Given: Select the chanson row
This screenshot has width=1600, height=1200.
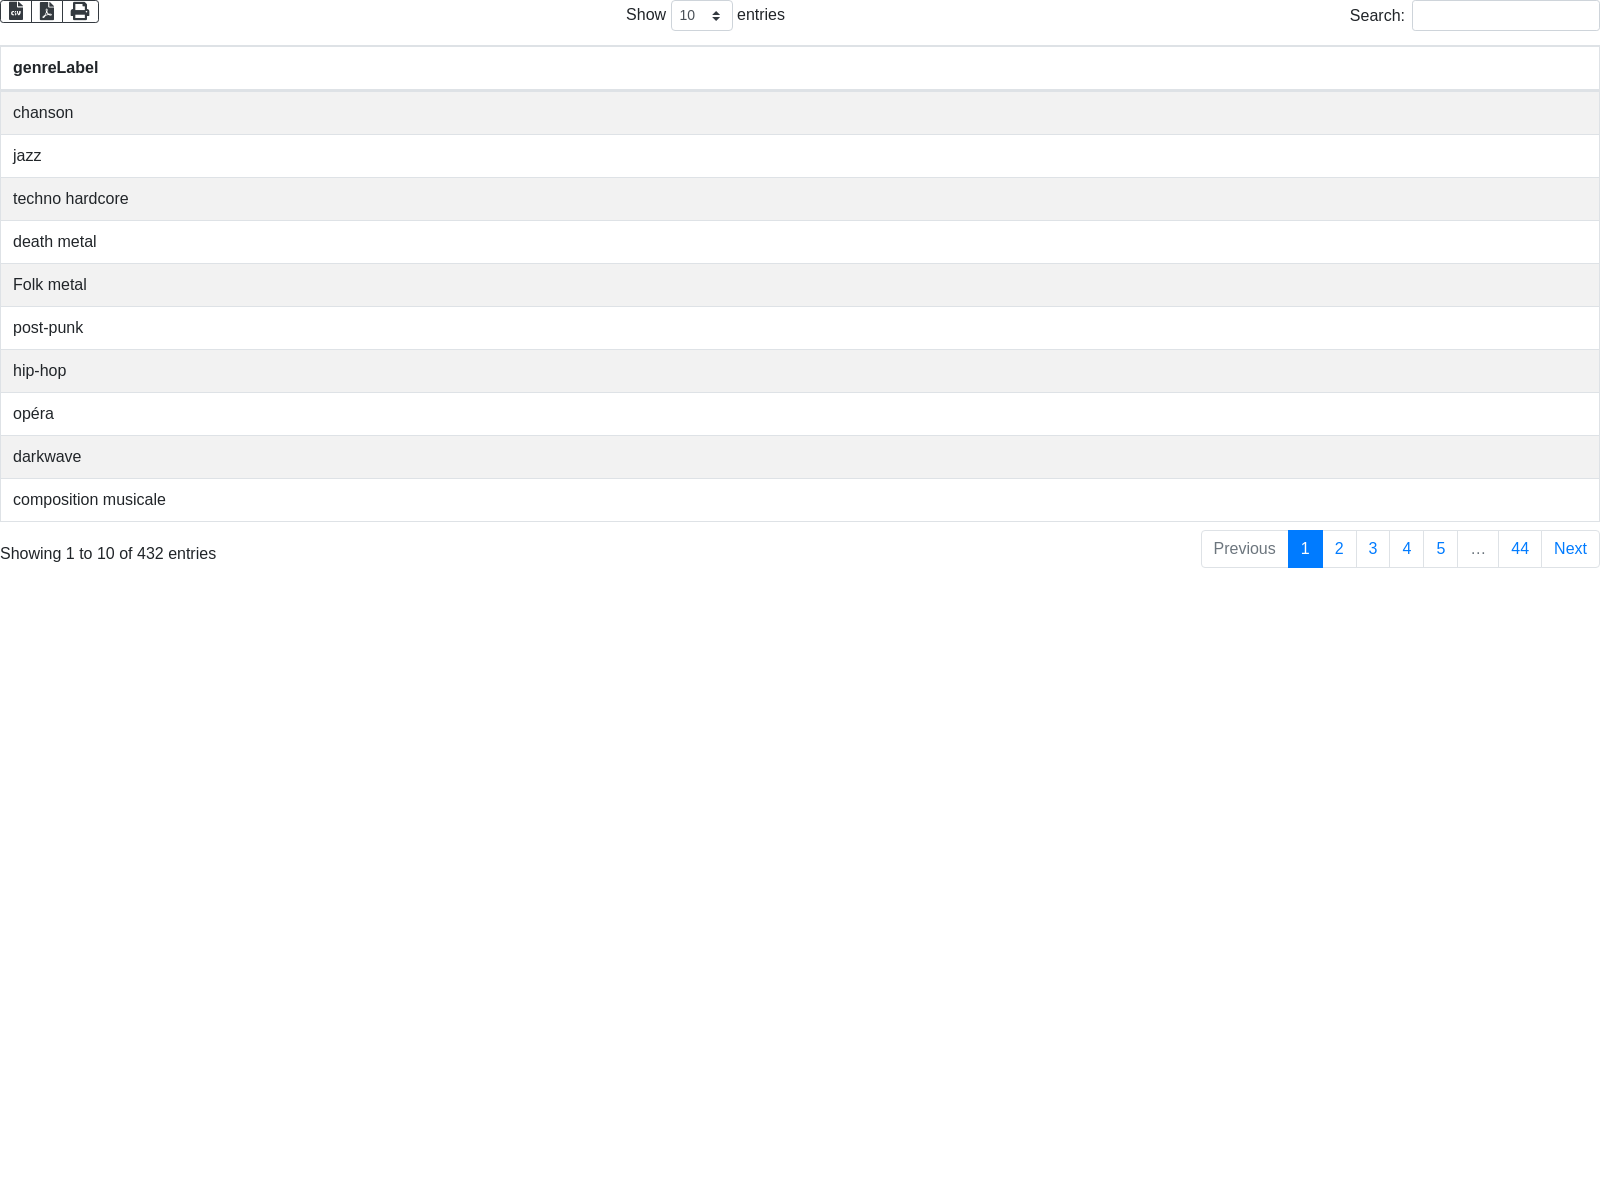Looking at the screenshot, I should 43,113.
